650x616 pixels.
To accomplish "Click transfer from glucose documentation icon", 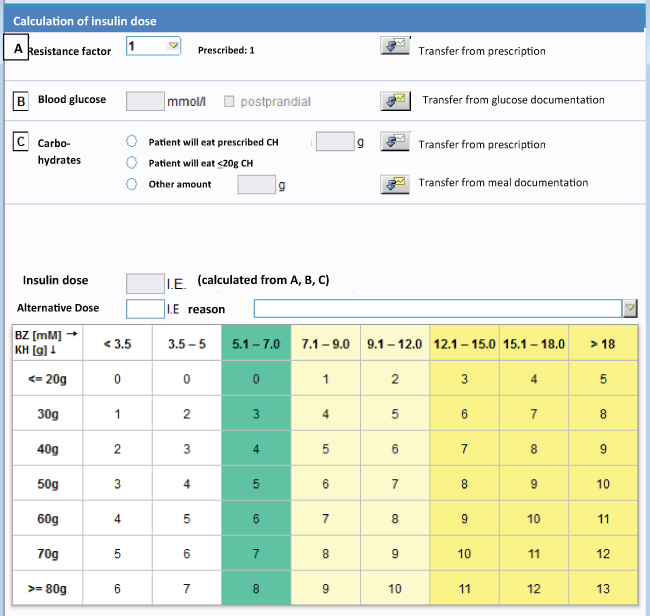I will point(395,100).
